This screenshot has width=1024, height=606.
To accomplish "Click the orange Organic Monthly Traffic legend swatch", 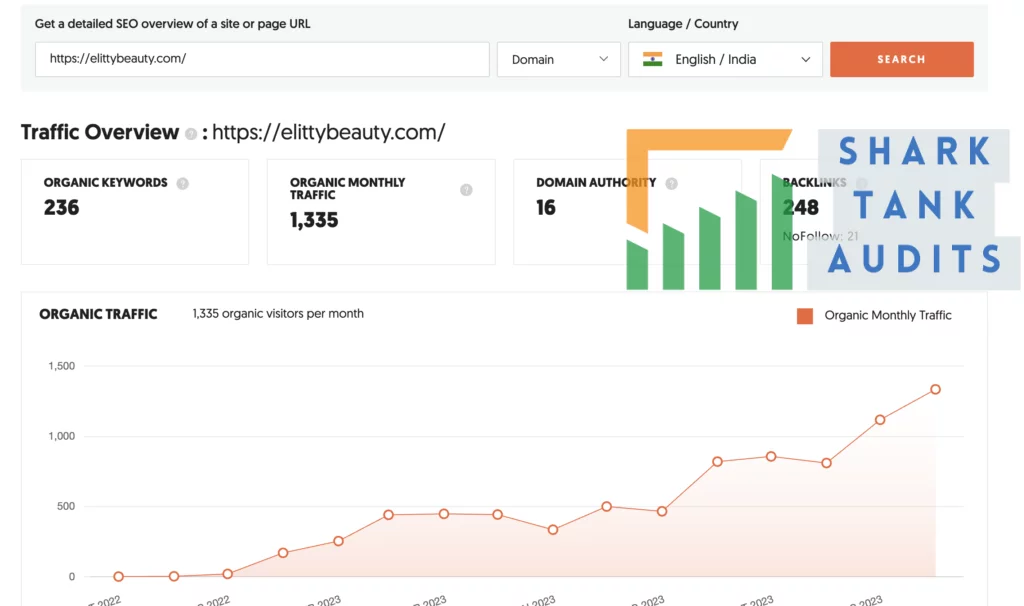I will click(x=805, y=316).
